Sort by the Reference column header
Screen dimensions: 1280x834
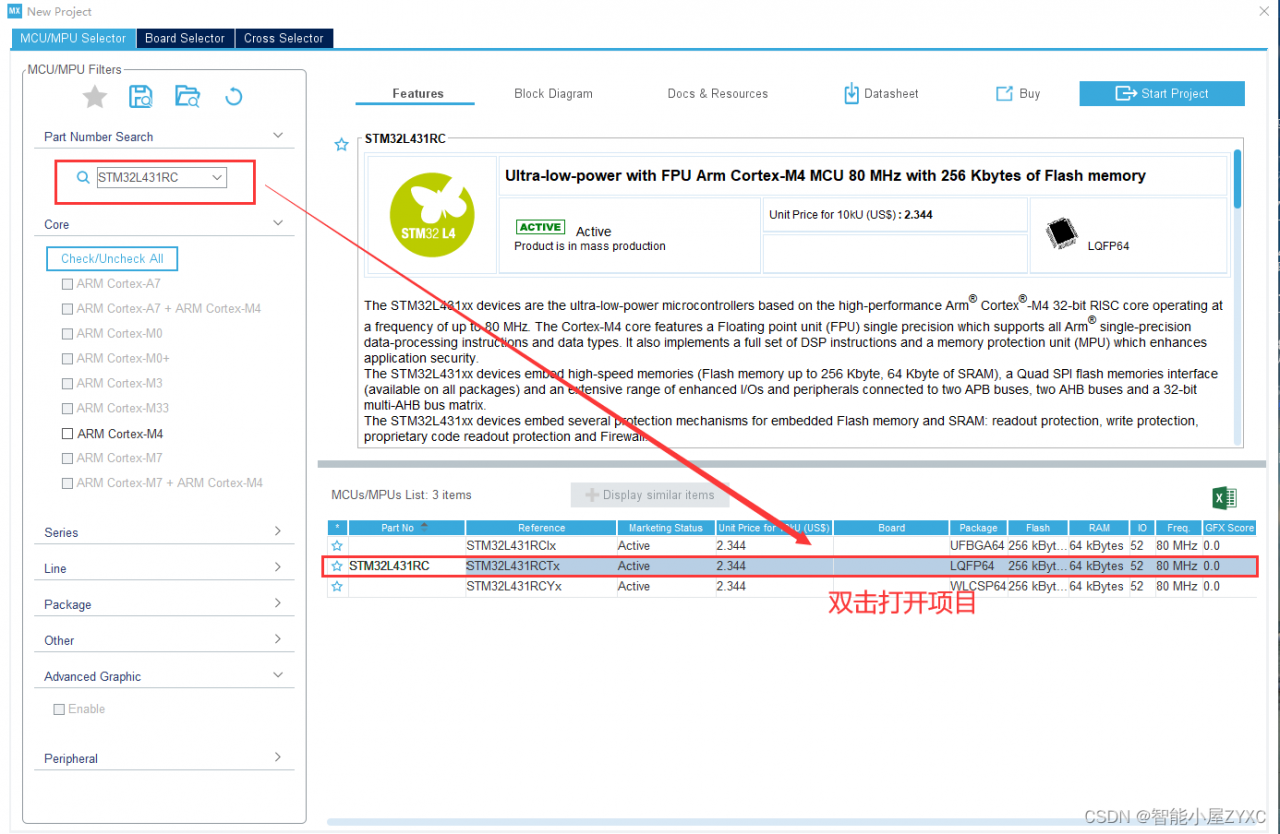(x=541, y=527)
